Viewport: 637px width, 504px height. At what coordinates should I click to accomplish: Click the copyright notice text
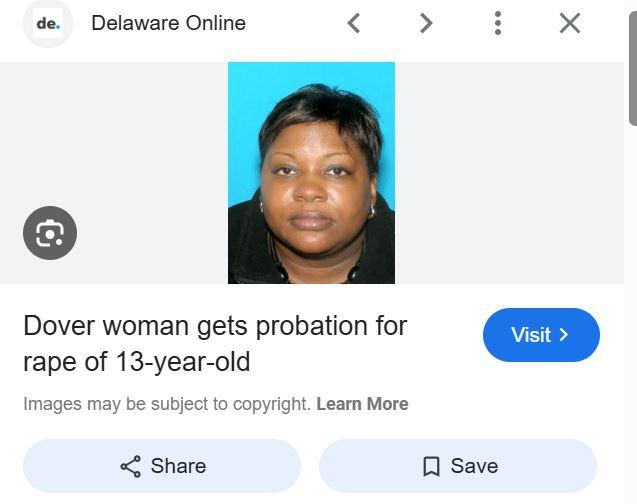coord(167,404)
